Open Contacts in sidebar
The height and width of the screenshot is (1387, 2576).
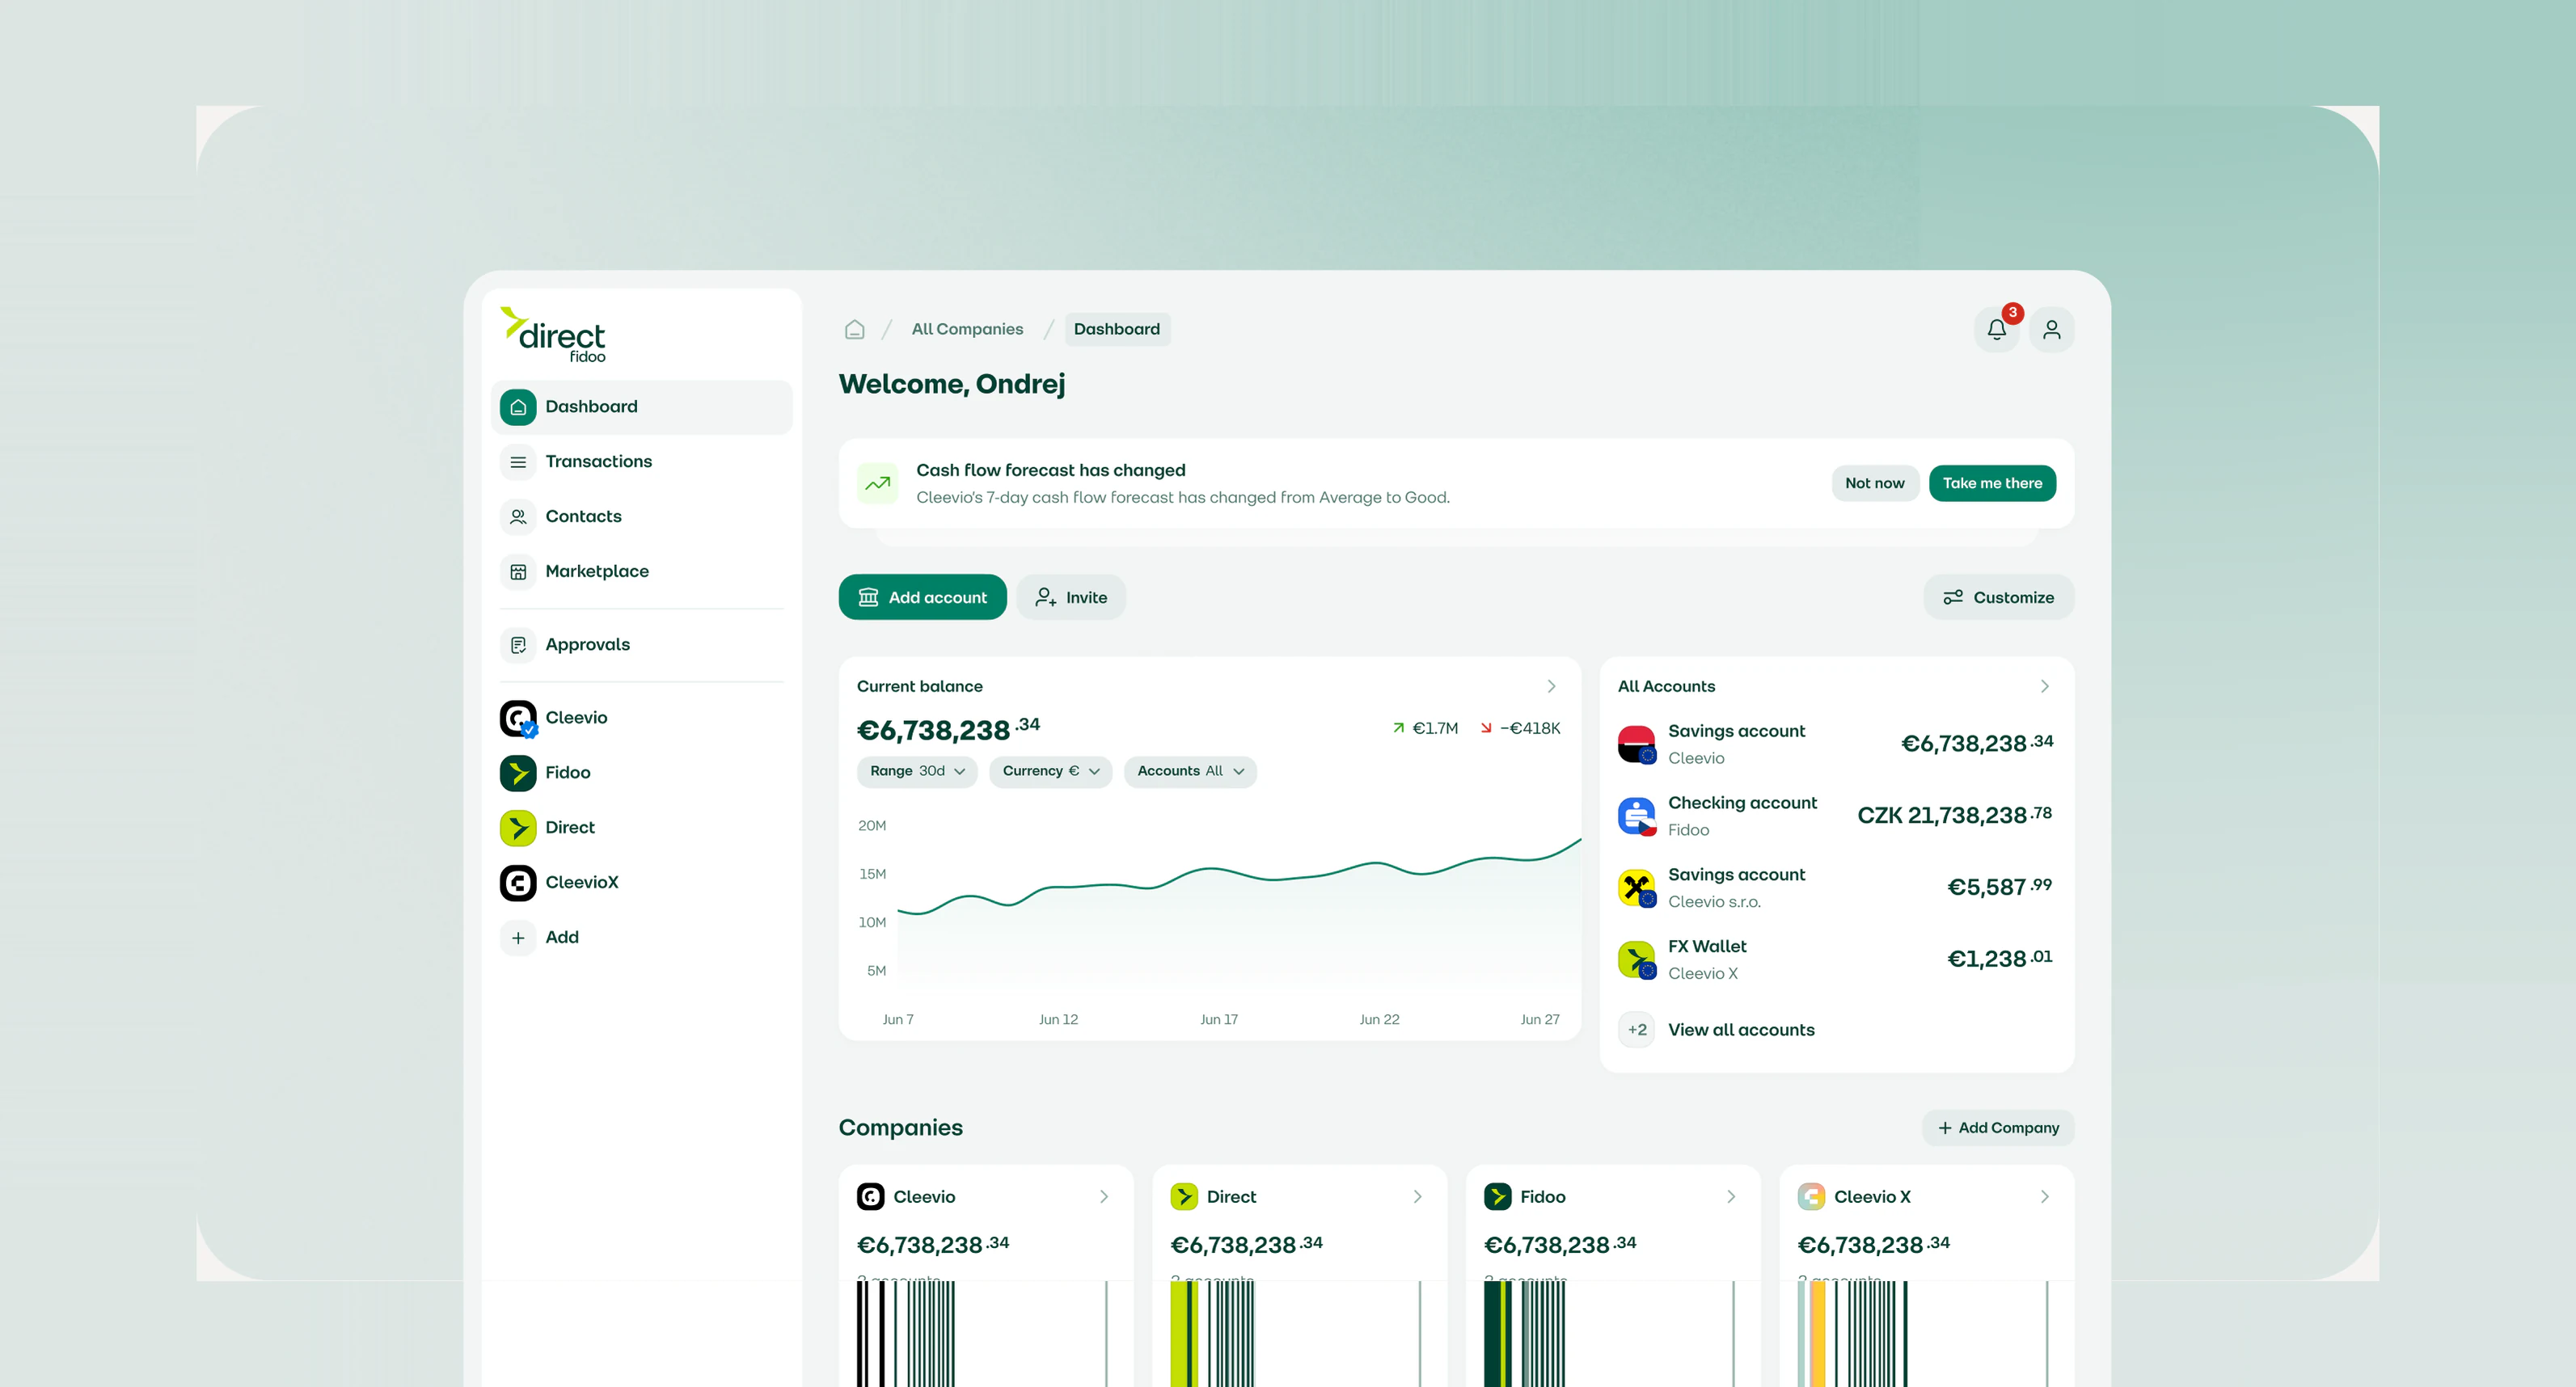point(642,517)
